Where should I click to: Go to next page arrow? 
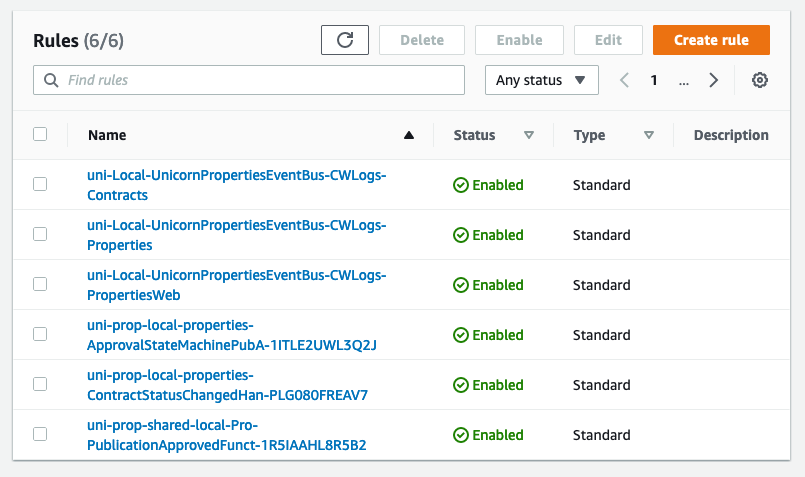[x=713, y=80]
